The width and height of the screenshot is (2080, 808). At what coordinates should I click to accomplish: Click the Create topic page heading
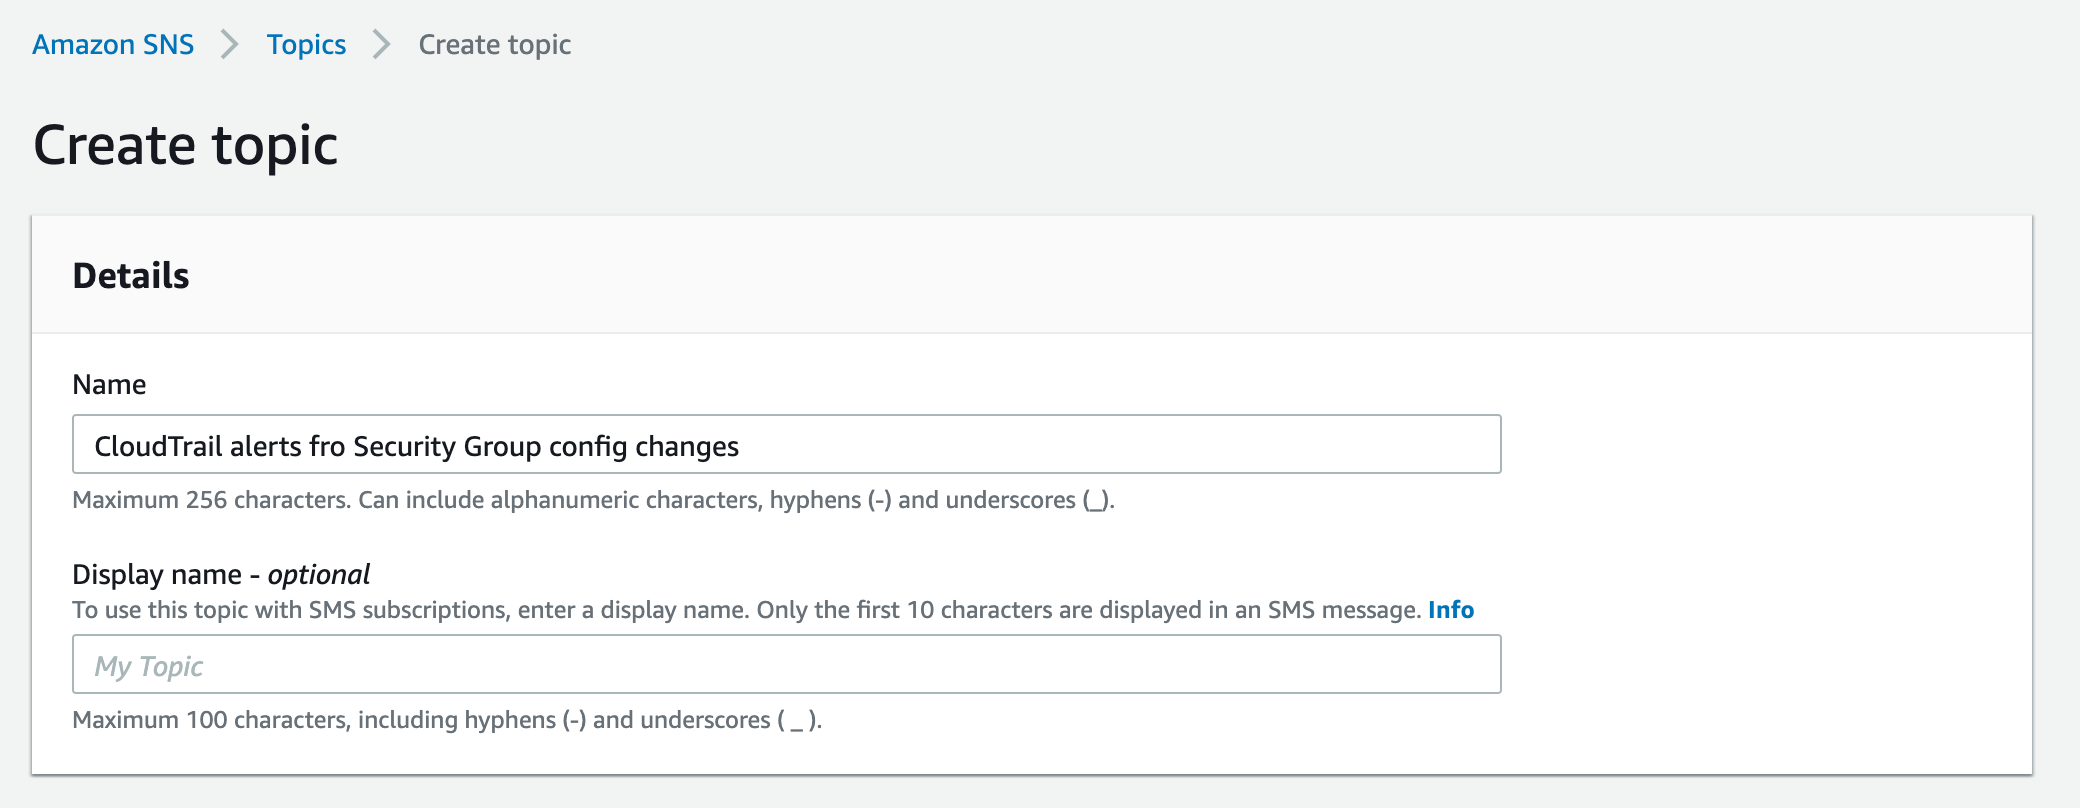(186, 146)
